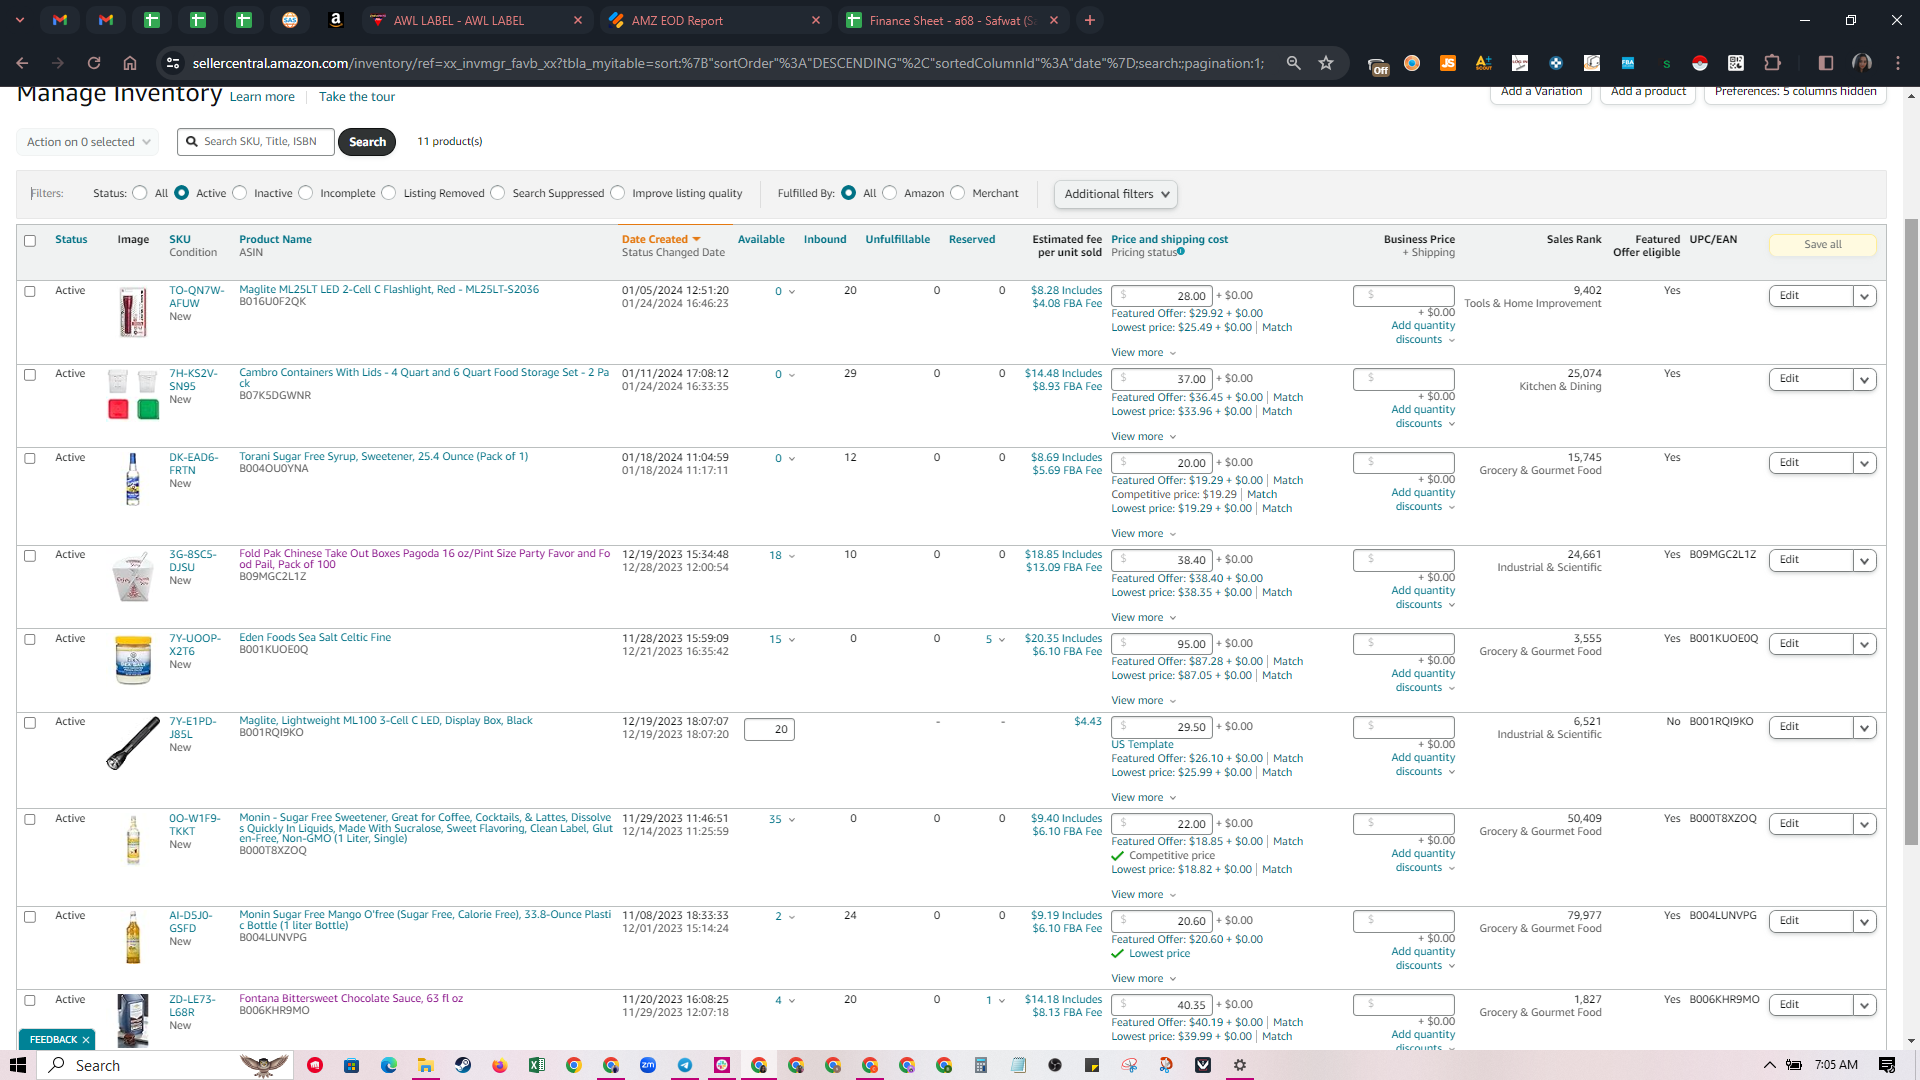
Task: Open the Pokeball extension icon
Action: (1699, 63)
